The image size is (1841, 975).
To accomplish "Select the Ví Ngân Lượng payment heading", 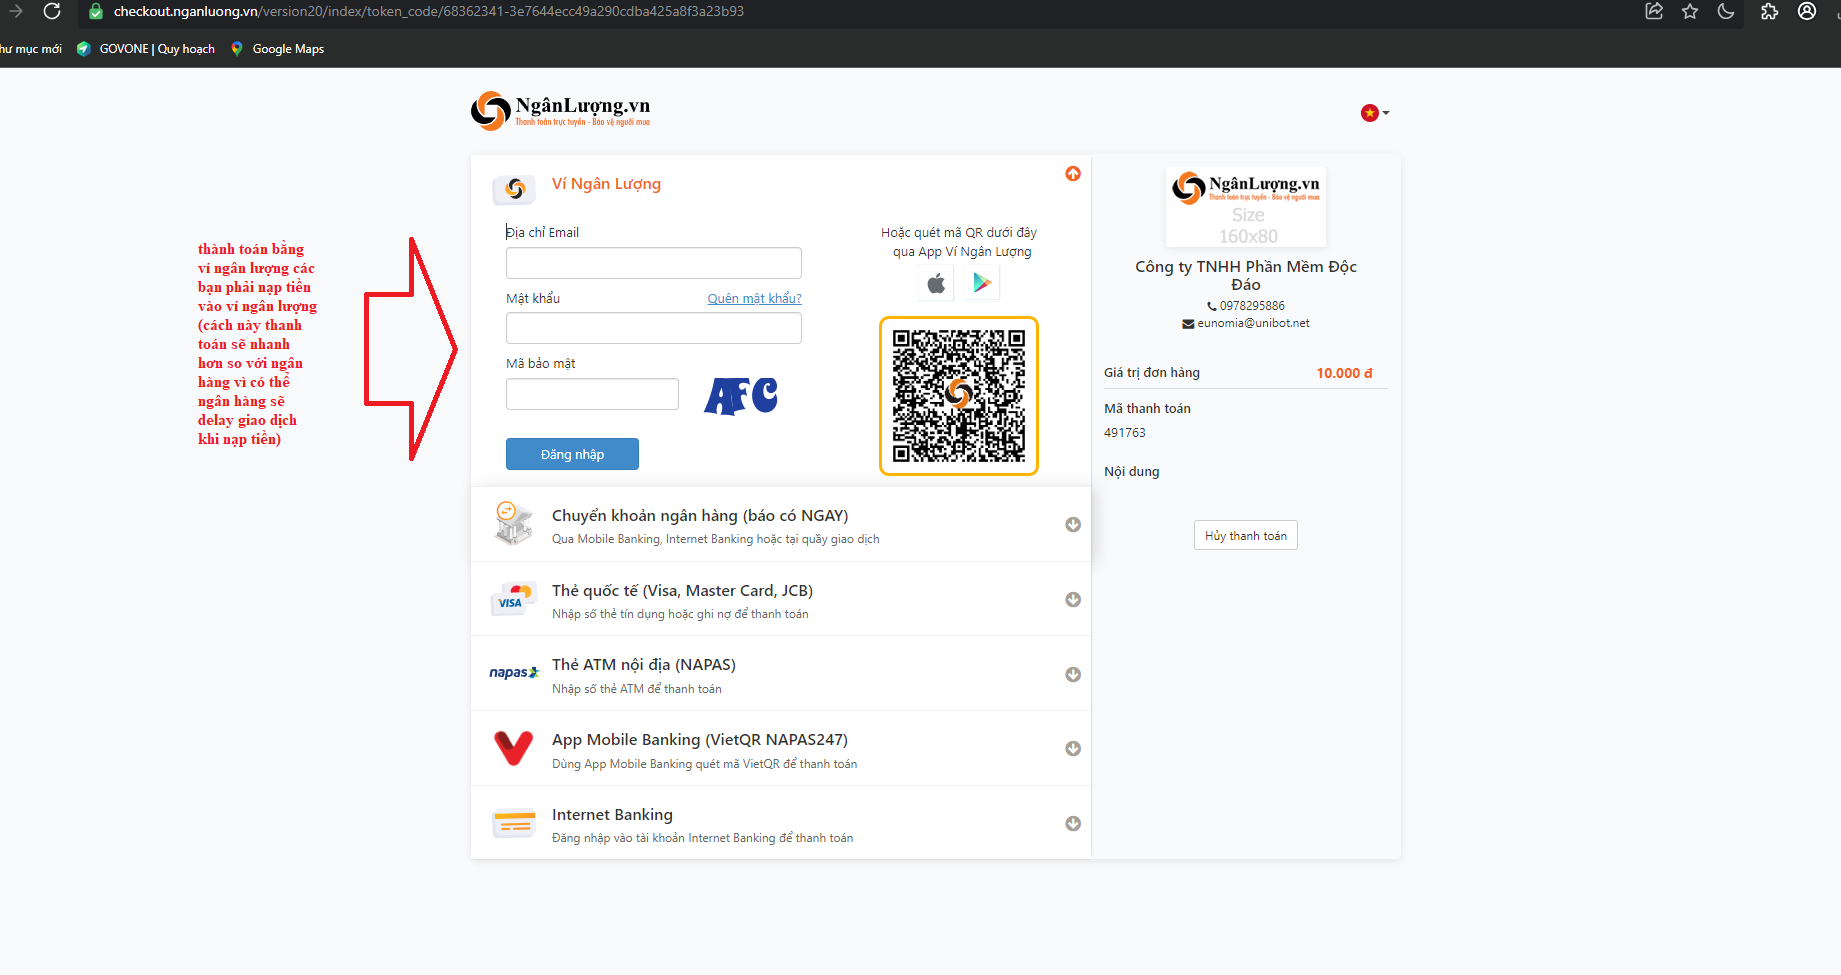I will tap(606, 184).
